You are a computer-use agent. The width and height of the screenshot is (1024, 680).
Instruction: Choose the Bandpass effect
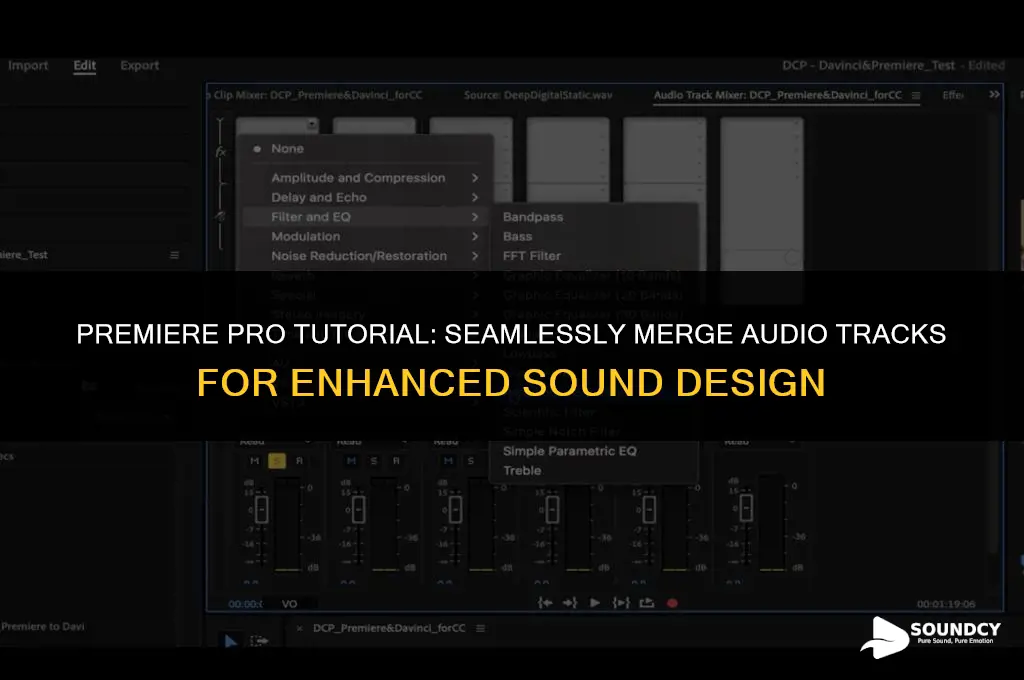(533, 217)
